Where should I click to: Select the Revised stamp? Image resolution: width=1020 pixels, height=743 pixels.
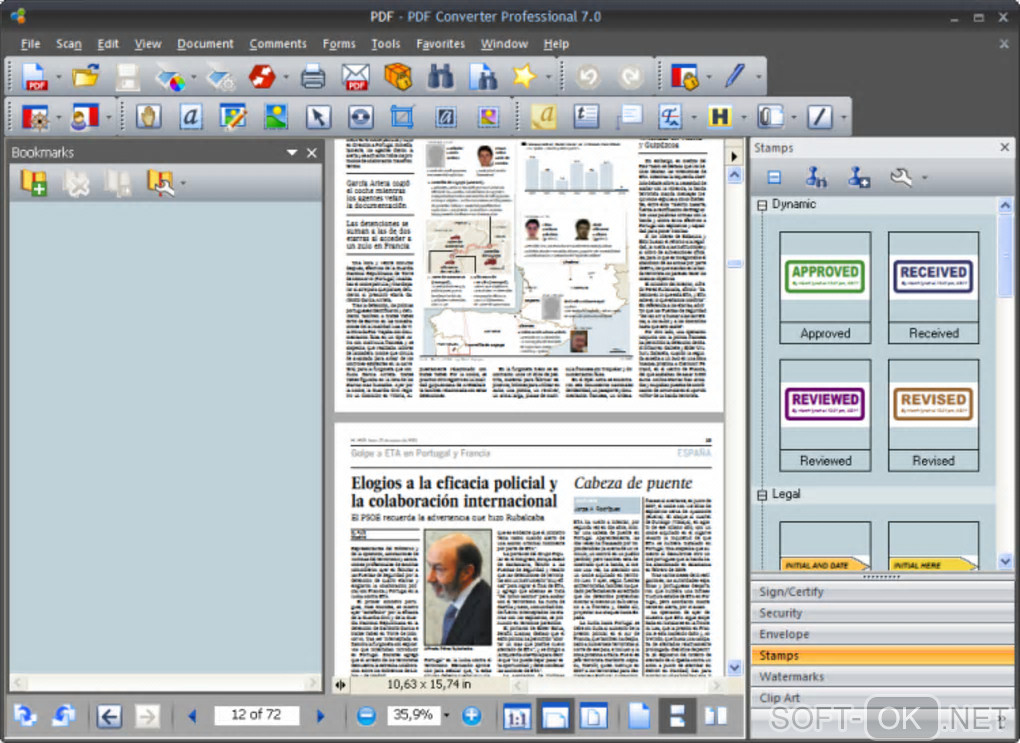pyautogui.click(x=933, y=414)
